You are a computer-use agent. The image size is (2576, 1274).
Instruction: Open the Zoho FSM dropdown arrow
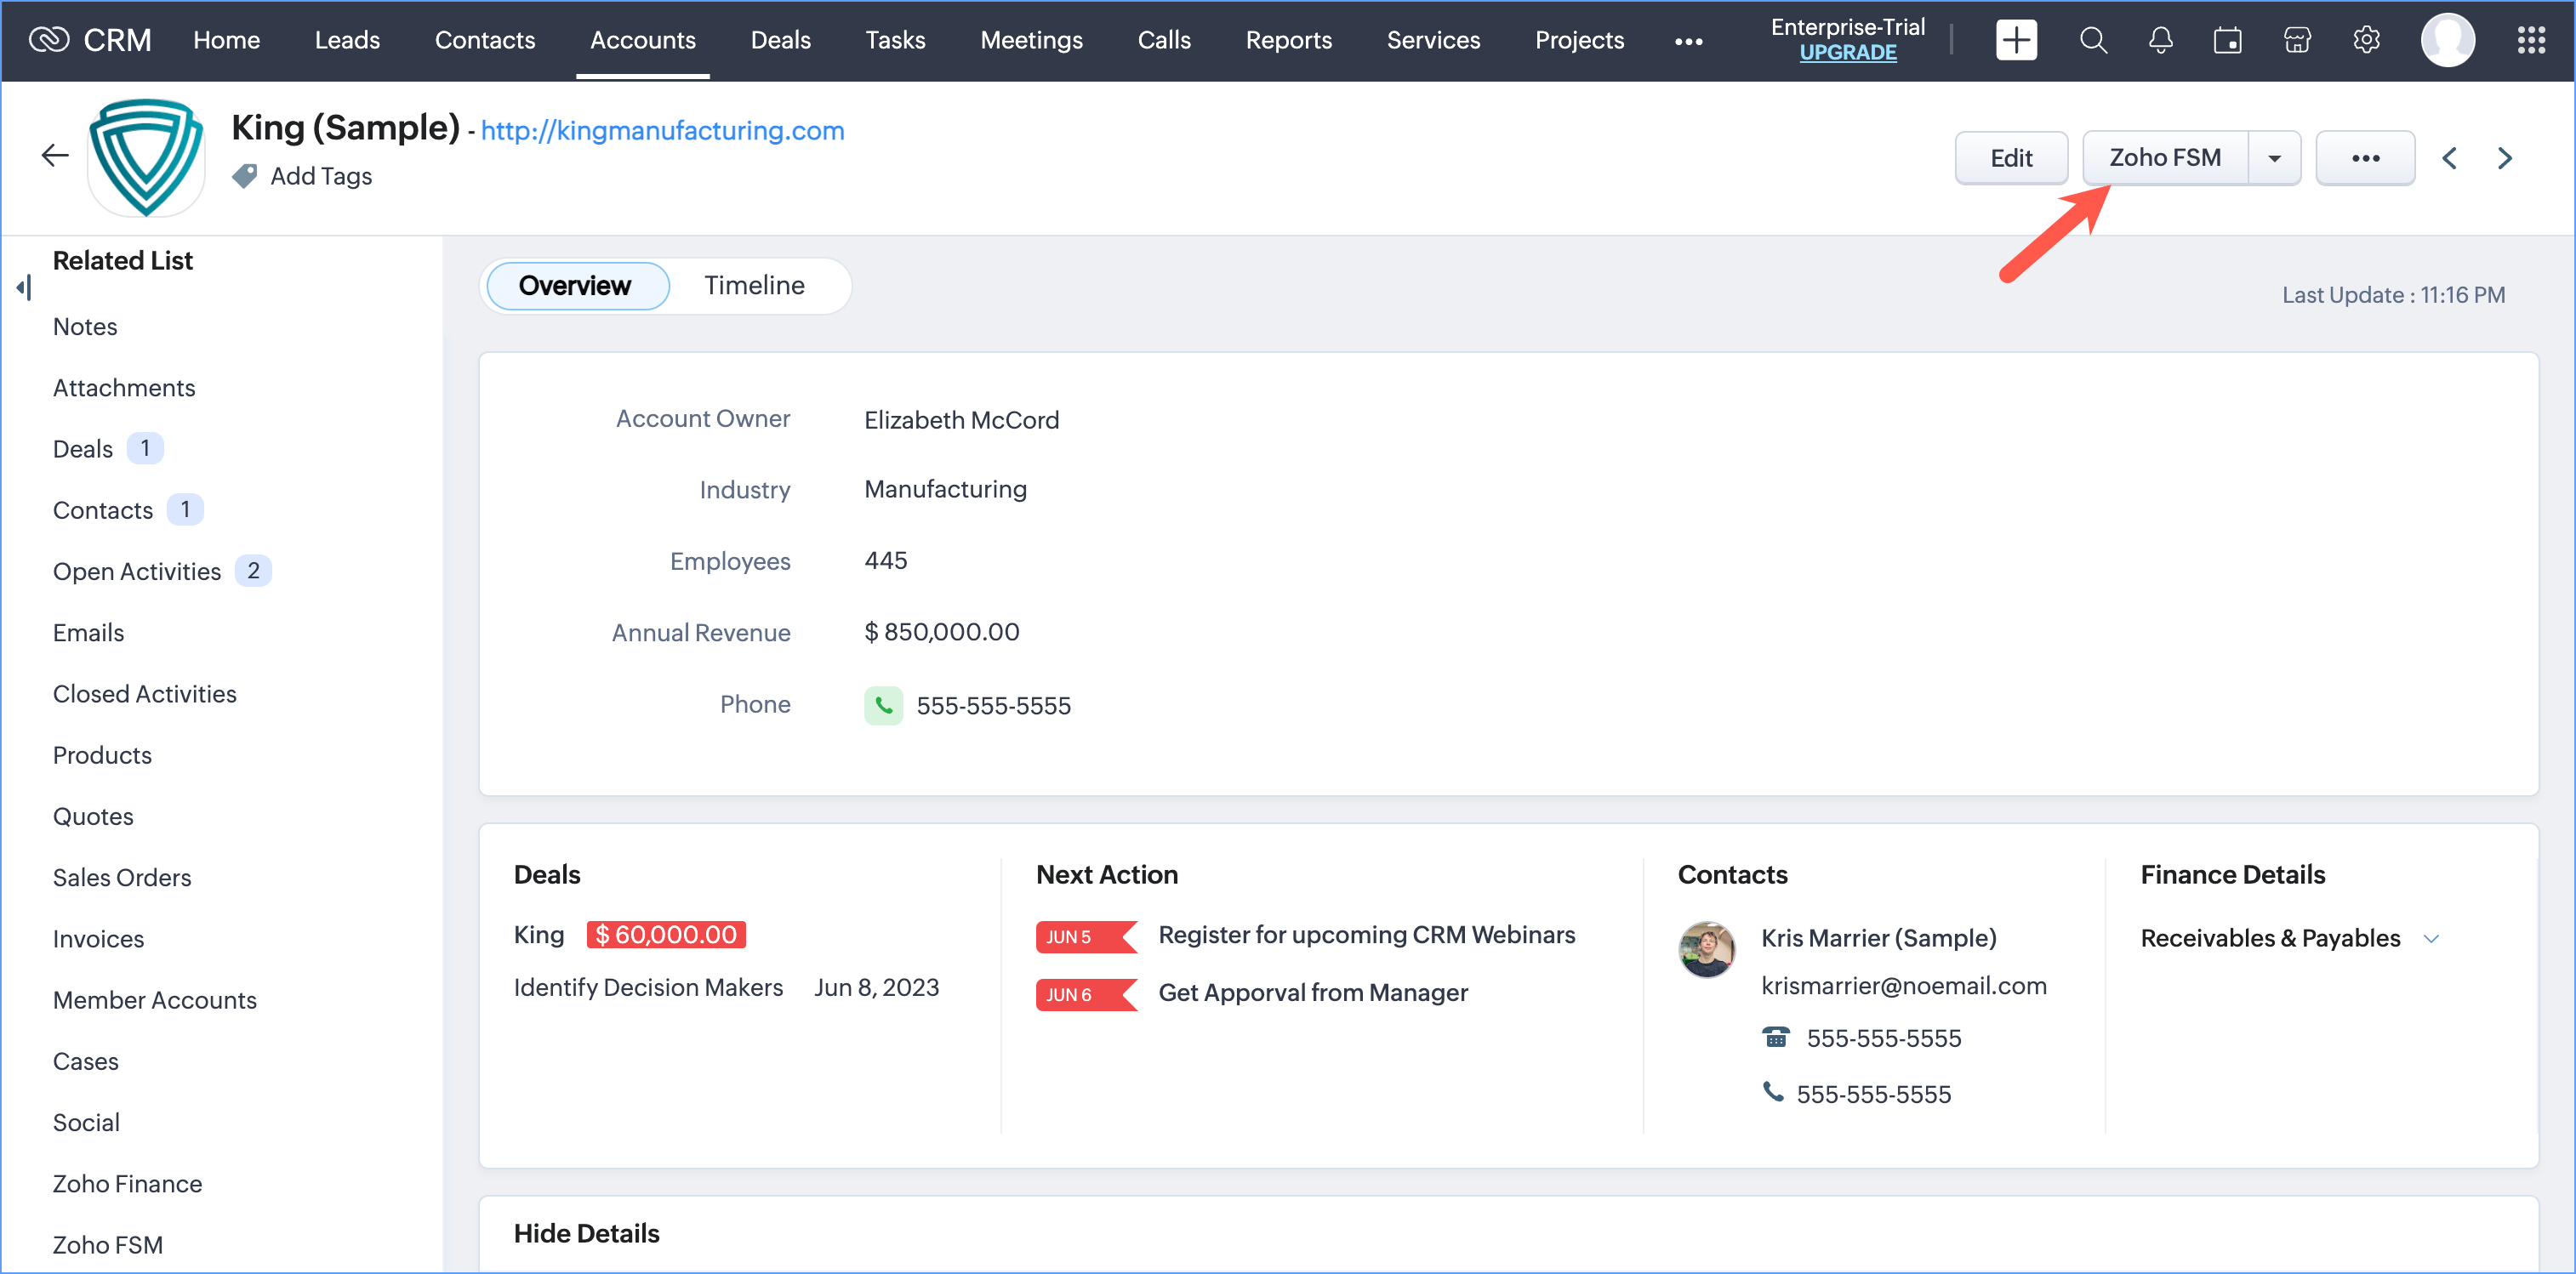pyautogui.click(x=2274, y=158)
